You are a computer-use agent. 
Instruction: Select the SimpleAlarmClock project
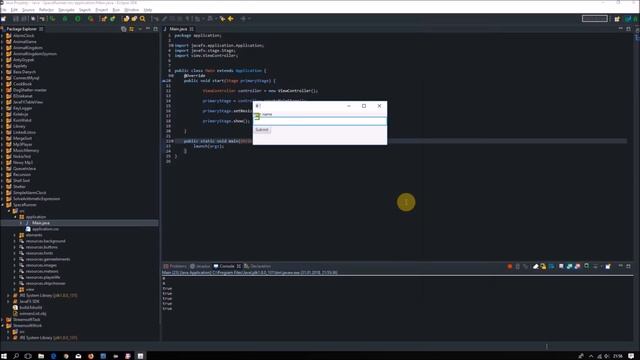[x=29, y=193]
